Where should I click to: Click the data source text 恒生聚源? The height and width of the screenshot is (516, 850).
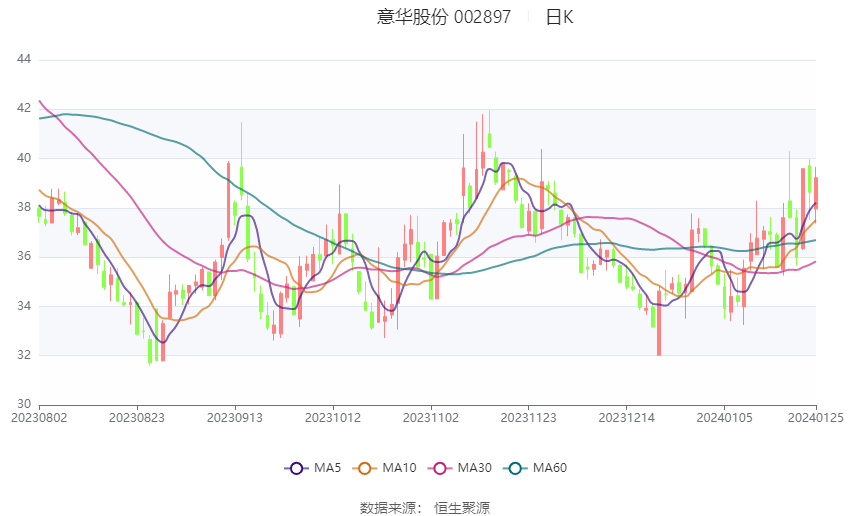coord(462,508)
